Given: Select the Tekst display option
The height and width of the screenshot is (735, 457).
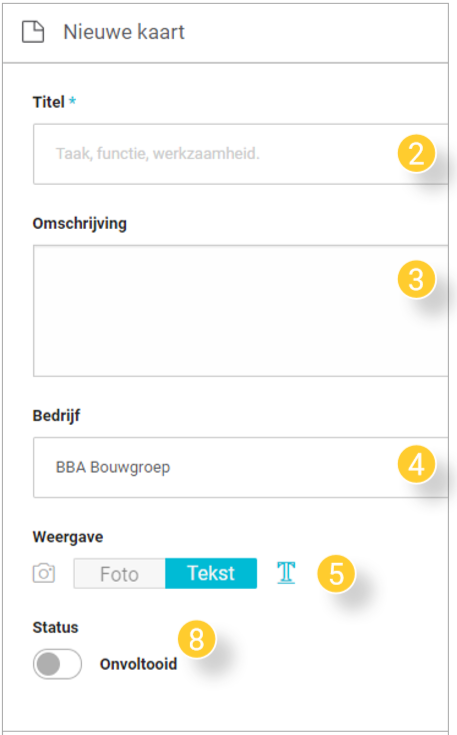Looking at the screenshot, I should pyautogui.click(x=211, y=573).
